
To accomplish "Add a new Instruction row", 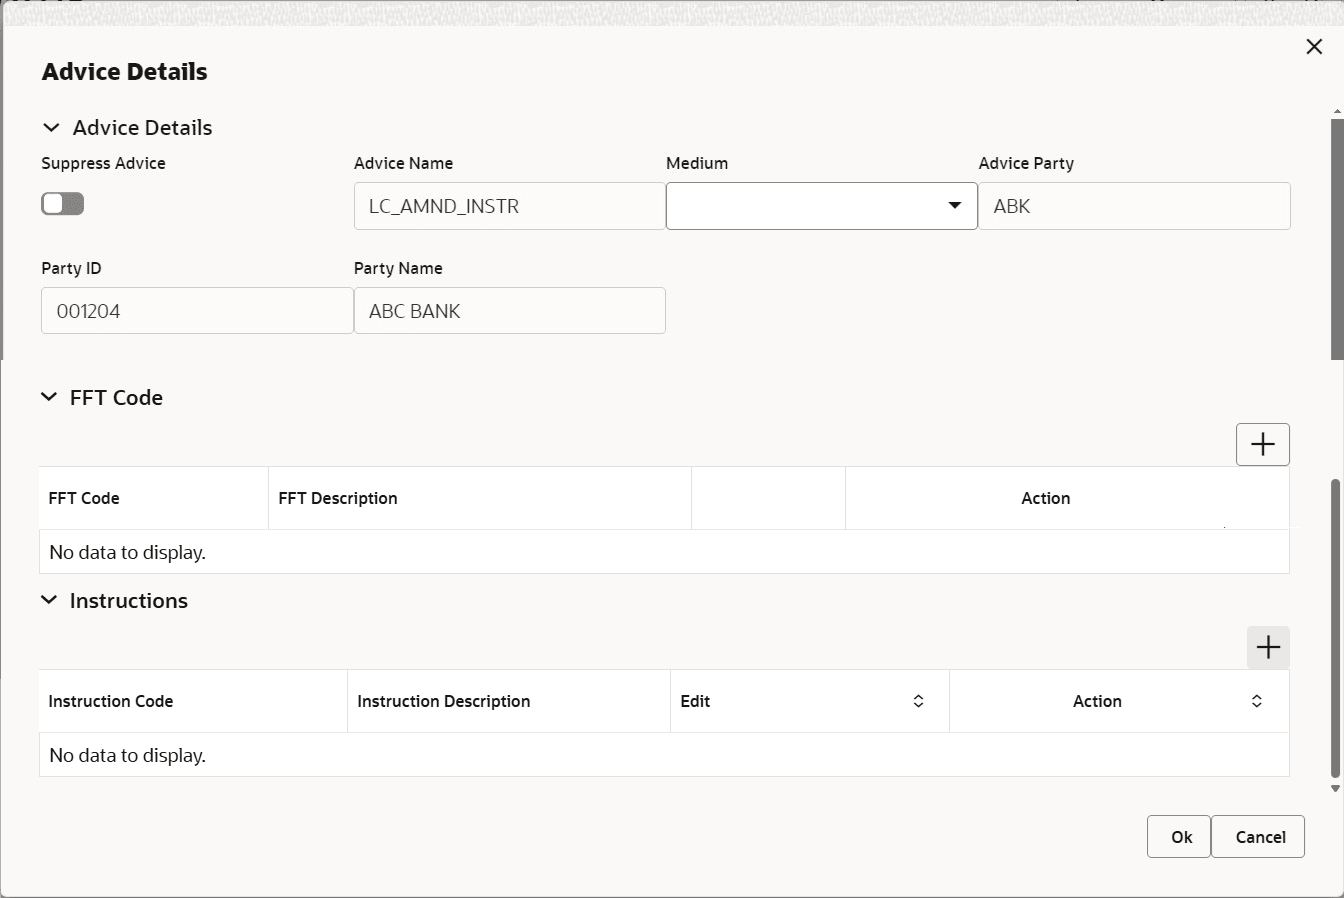I will (1268, 647).
